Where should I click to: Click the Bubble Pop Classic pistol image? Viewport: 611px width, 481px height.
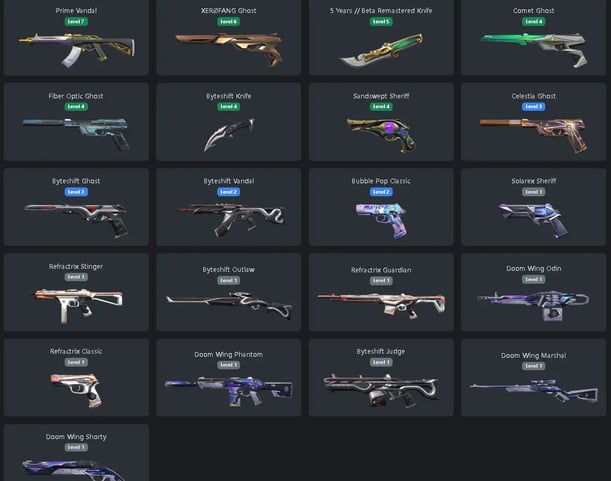coord(381,220)
